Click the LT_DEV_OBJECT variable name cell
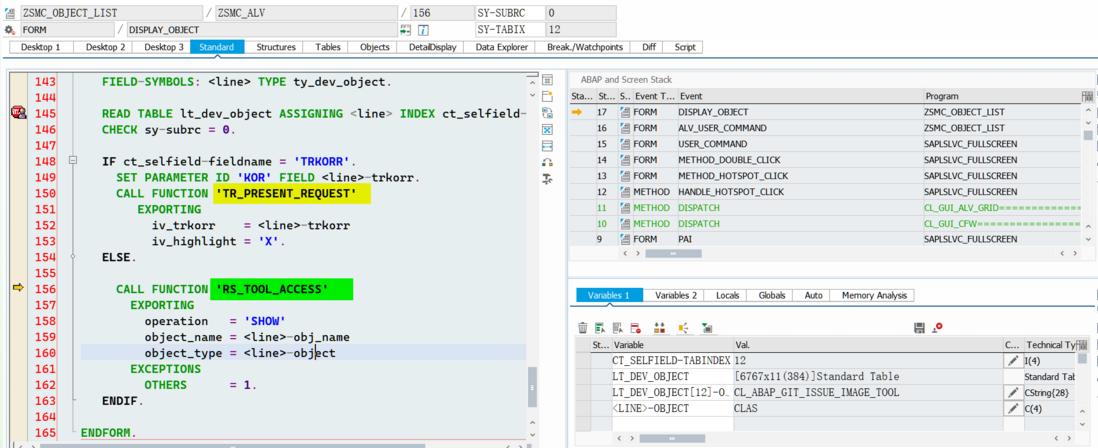The image size is (1098, 448). click(x=672, y=377)
